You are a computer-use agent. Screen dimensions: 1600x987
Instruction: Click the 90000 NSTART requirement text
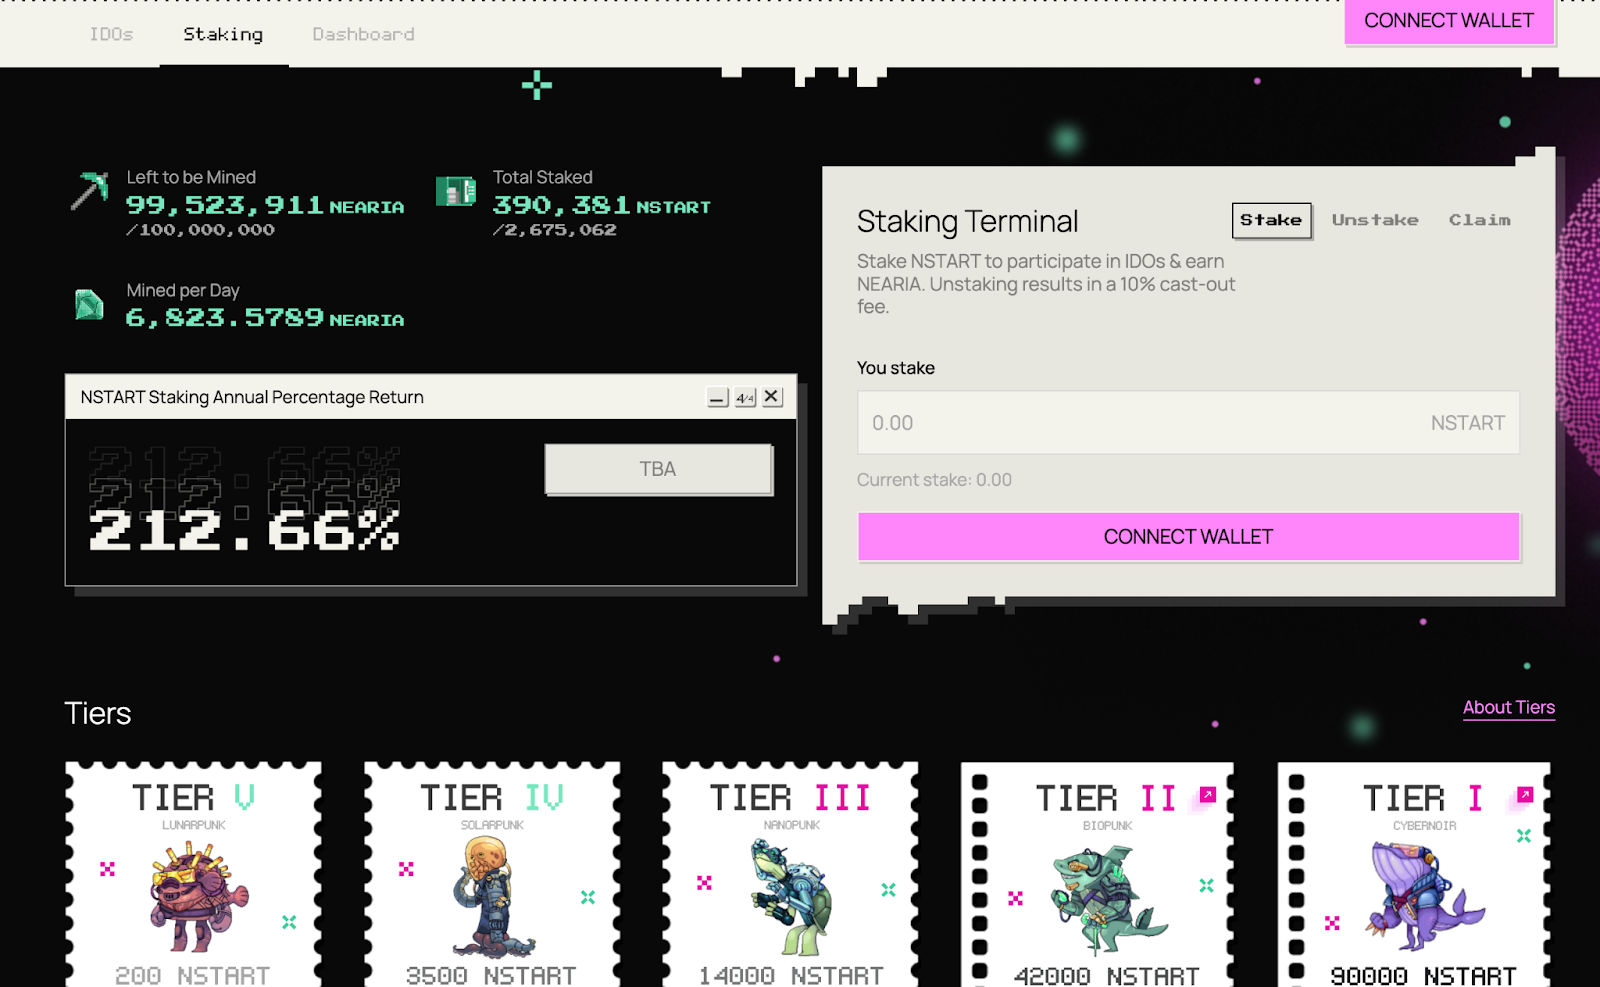[x=1423, y=976]
